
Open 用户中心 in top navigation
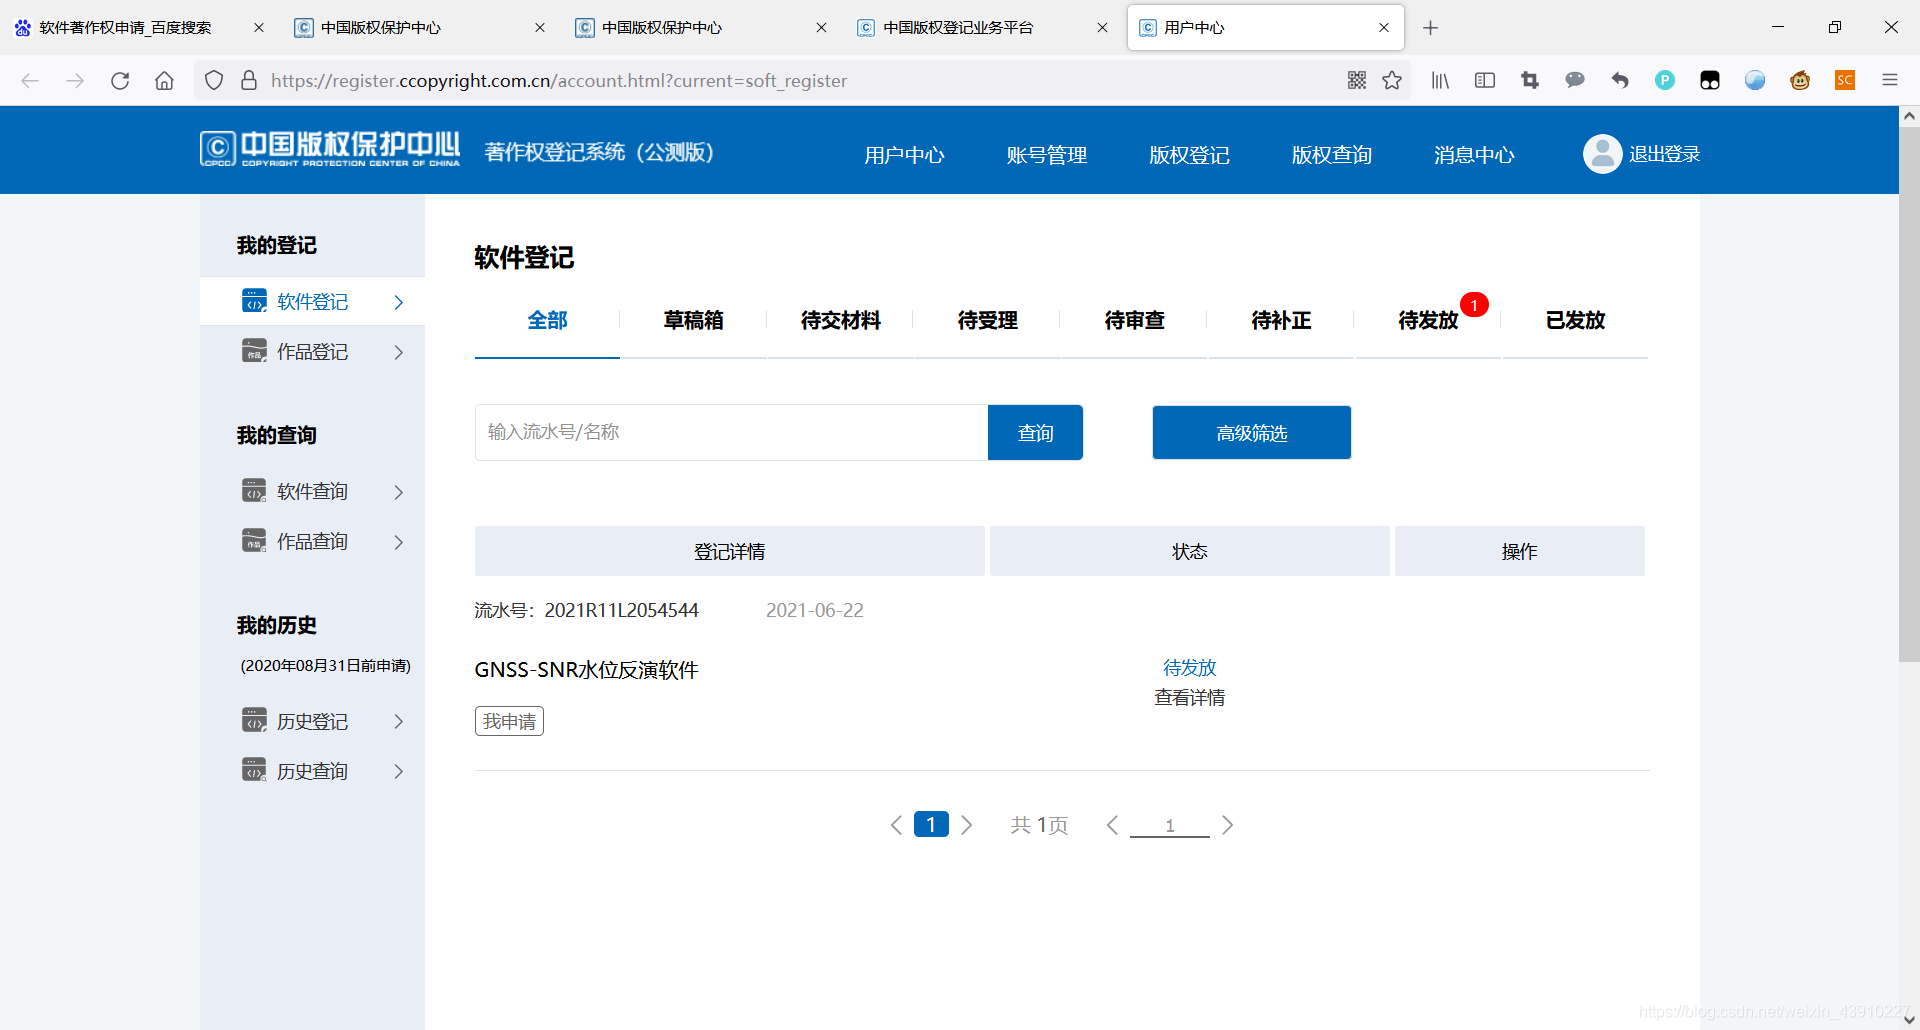[x=905, y=155]
